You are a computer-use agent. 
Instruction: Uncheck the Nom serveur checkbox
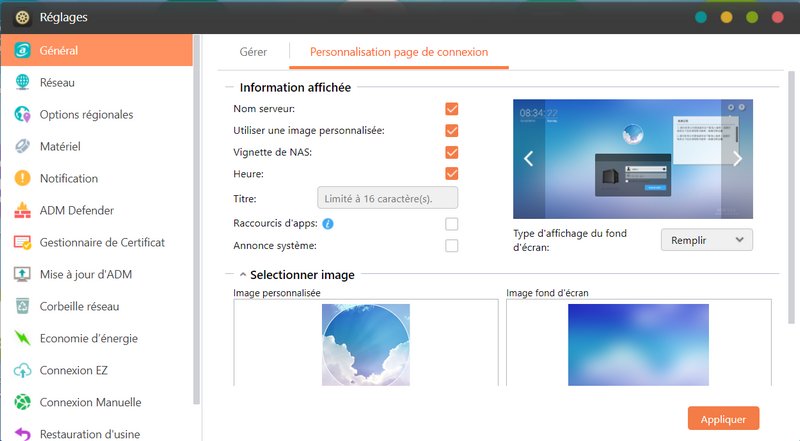tap(452, 109)
